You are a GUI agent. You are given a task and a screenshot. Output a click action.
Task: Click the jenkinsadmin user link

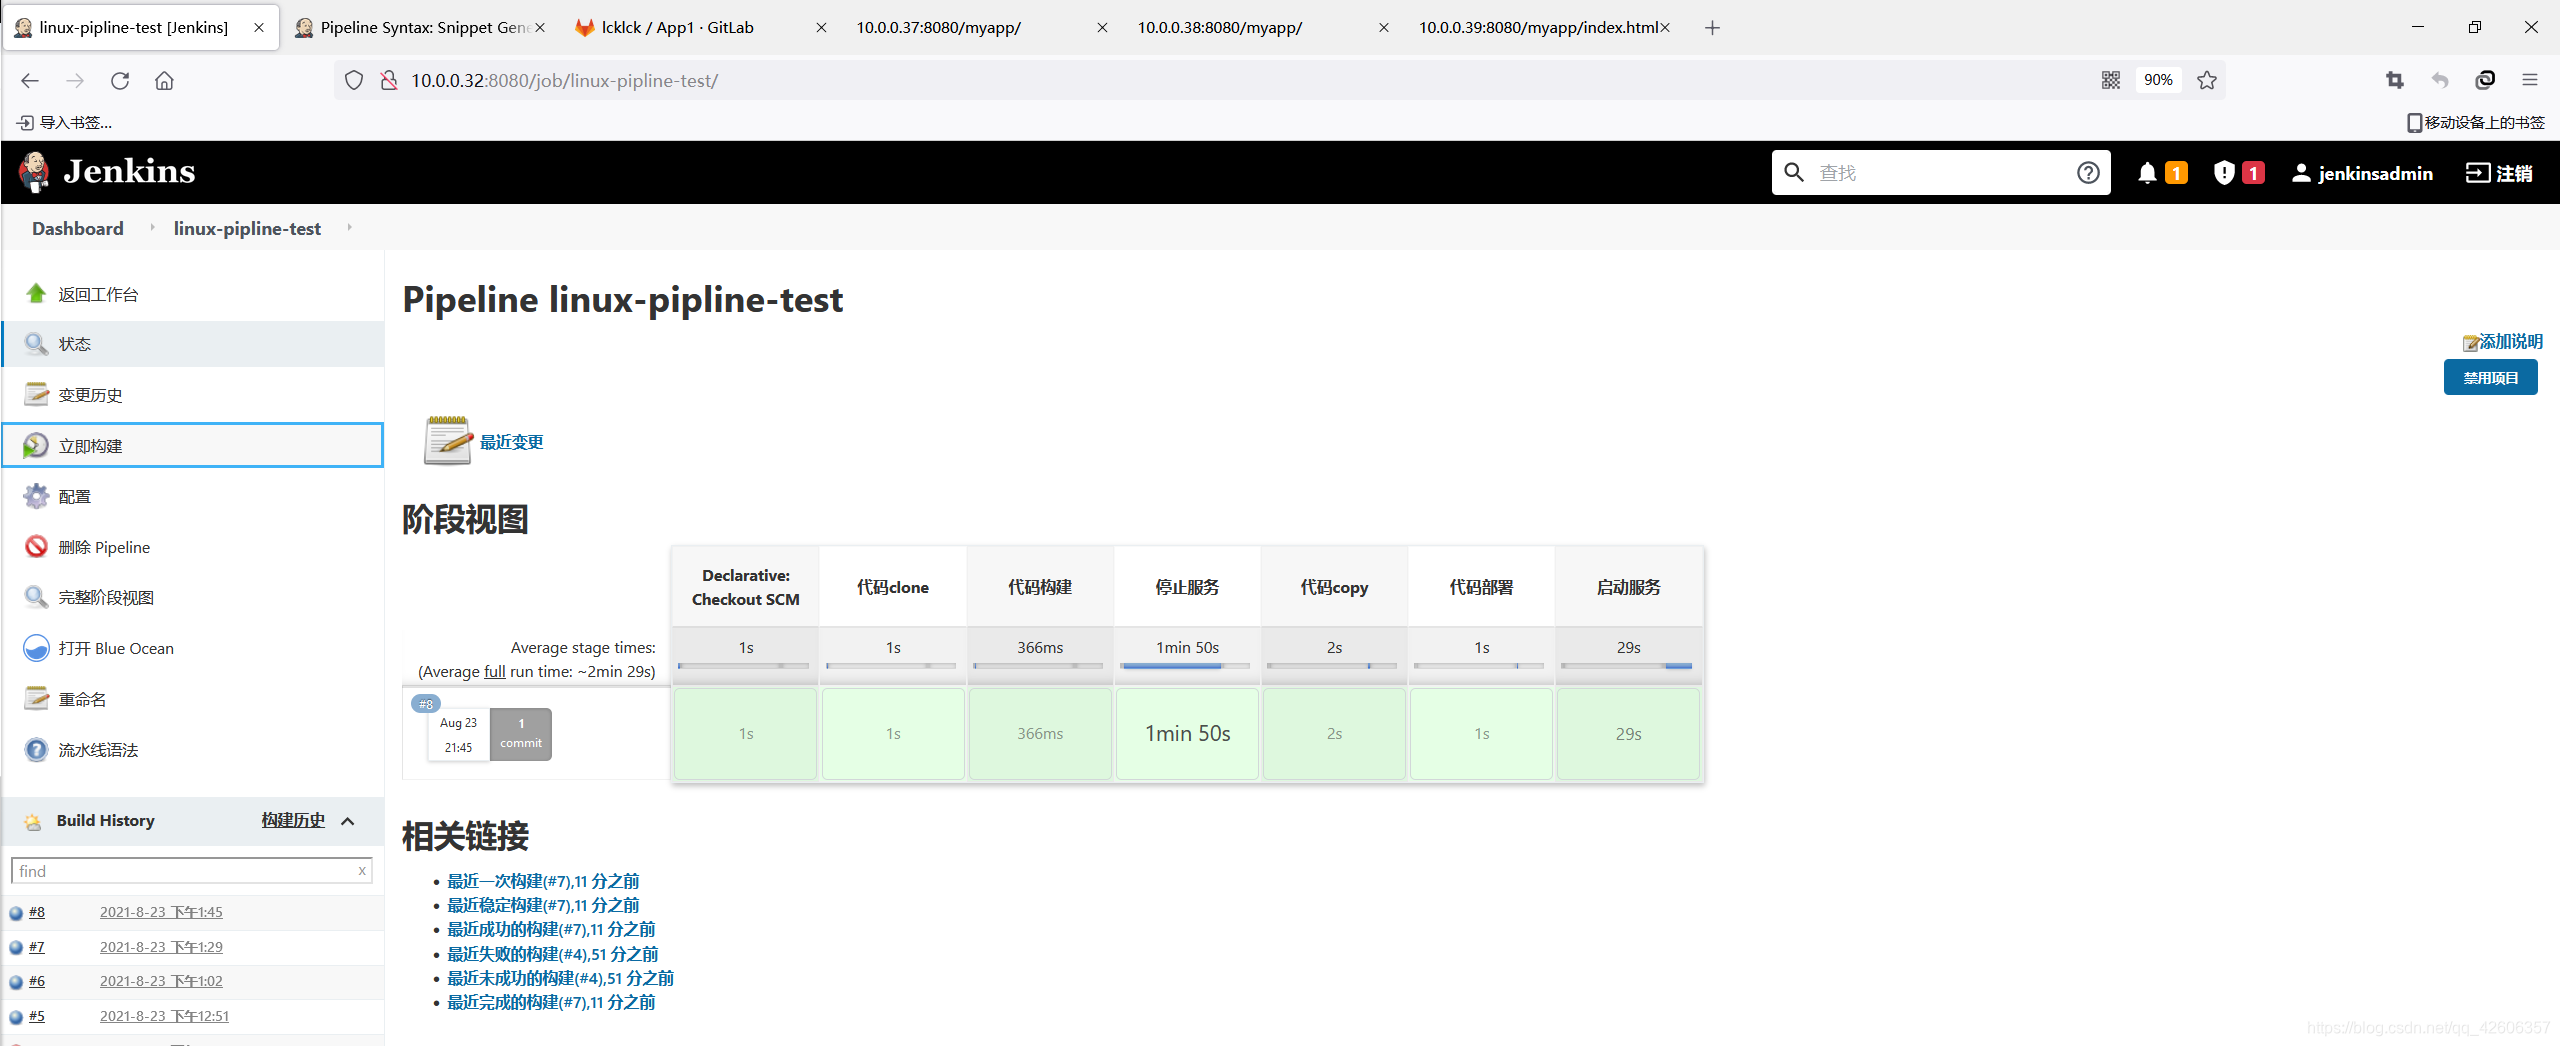pyautogui.click(x=2362, y=173)
